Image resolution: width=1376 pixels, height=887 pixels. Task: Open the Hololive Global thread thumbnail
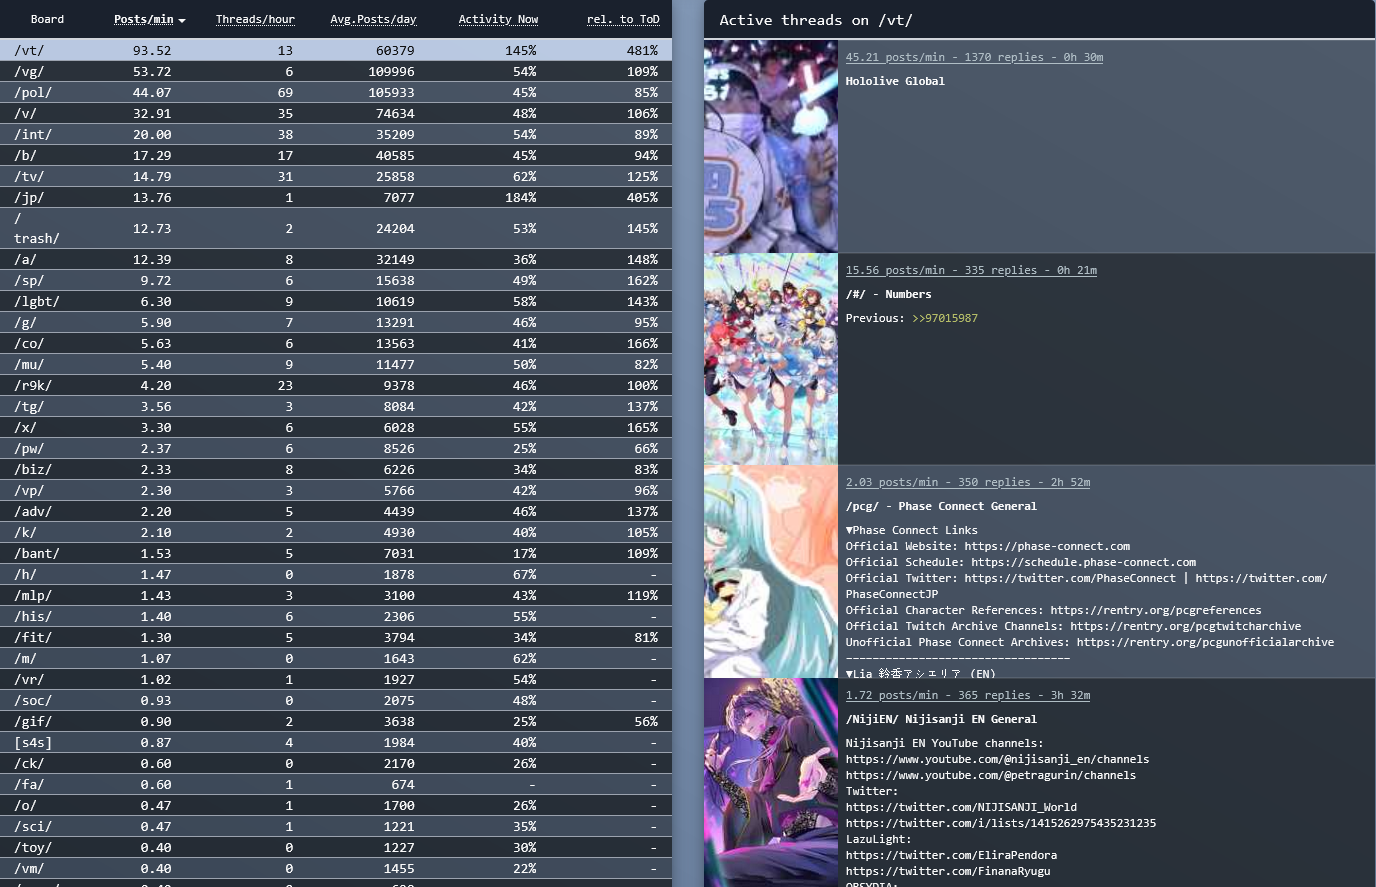click(x=771, y=146)
